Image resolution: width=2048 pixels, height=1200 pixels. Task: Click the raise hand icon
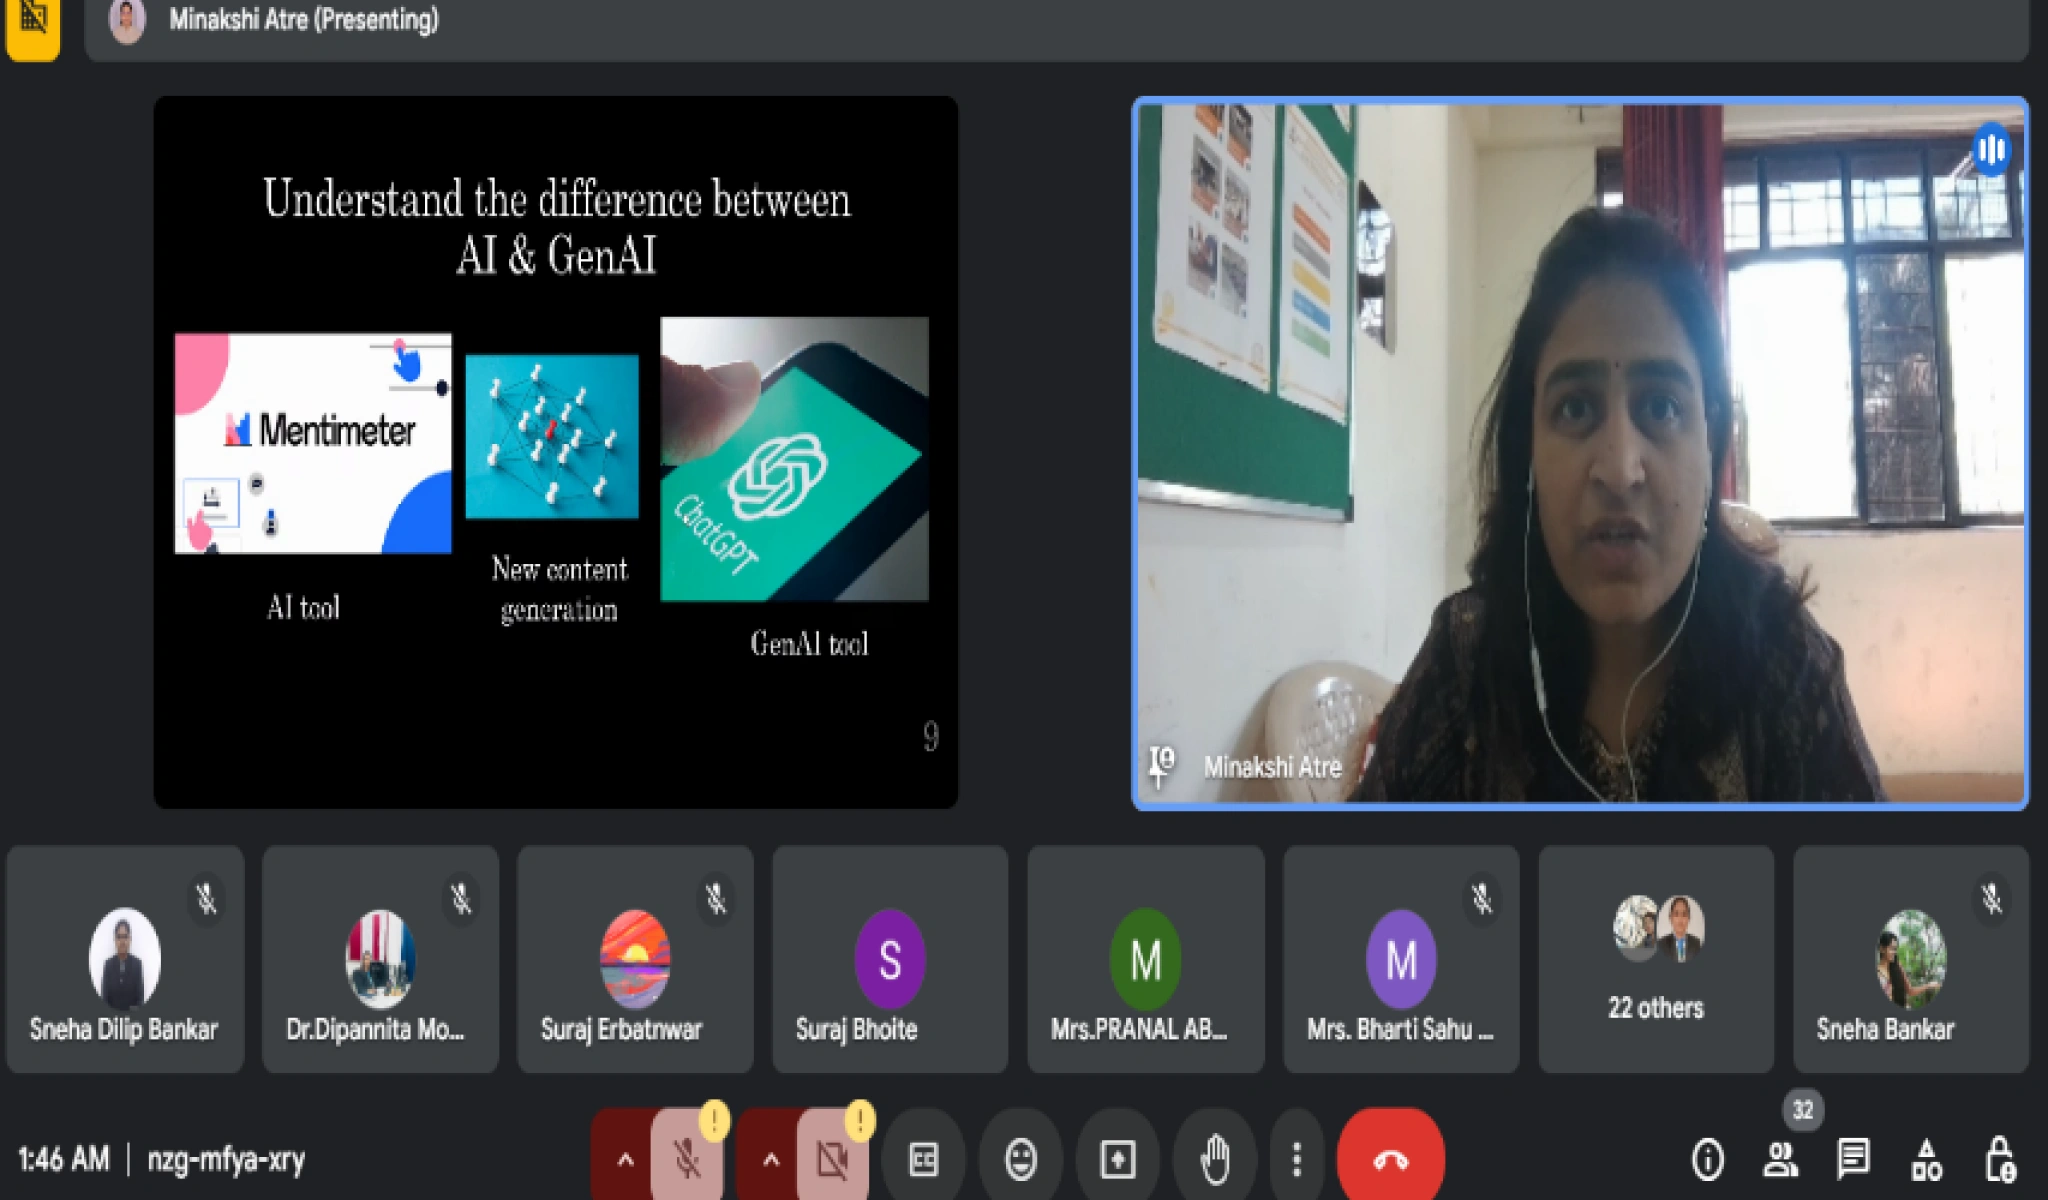click(x=1214, y=1159)
